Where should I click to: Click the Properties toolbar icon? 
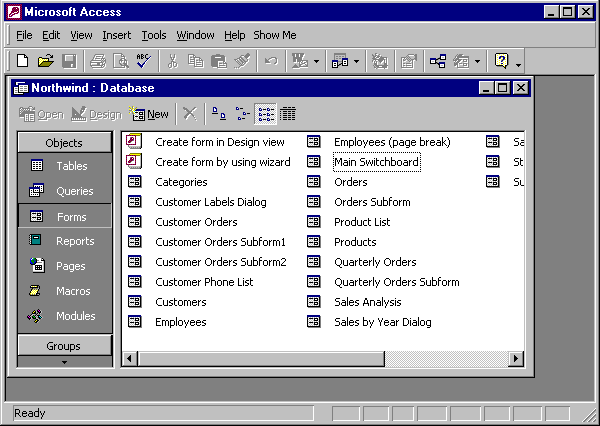click(x=408, y=61)
